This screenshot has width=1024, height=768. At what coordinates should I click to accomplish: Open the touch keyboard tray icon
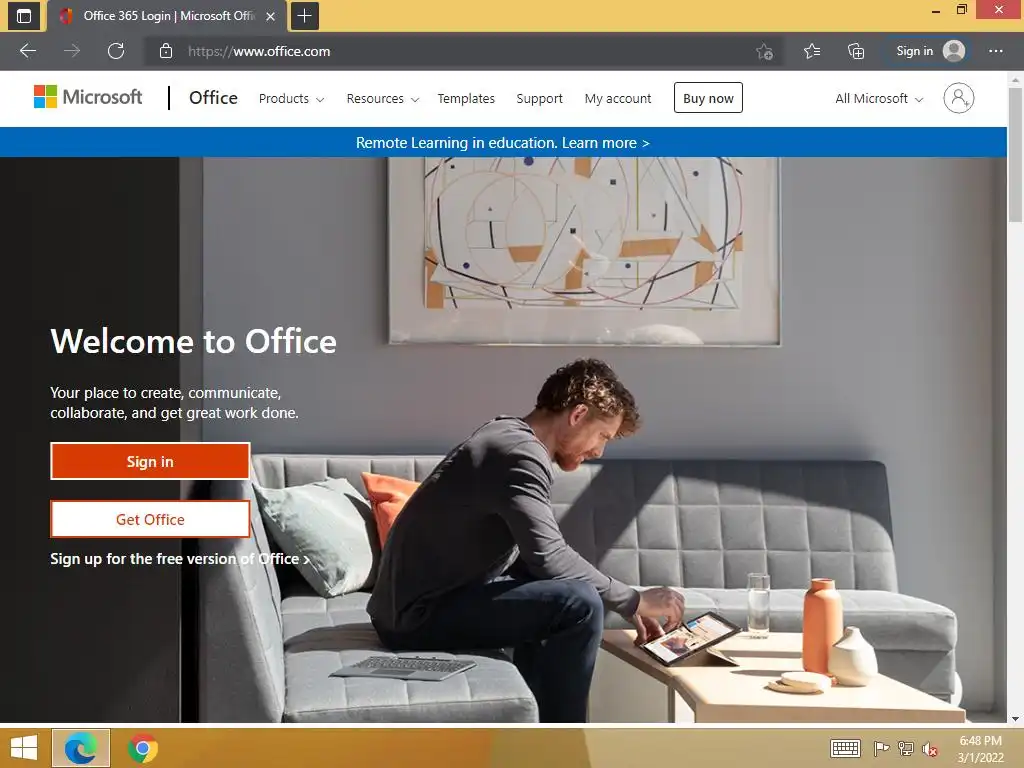coord(845,748)
